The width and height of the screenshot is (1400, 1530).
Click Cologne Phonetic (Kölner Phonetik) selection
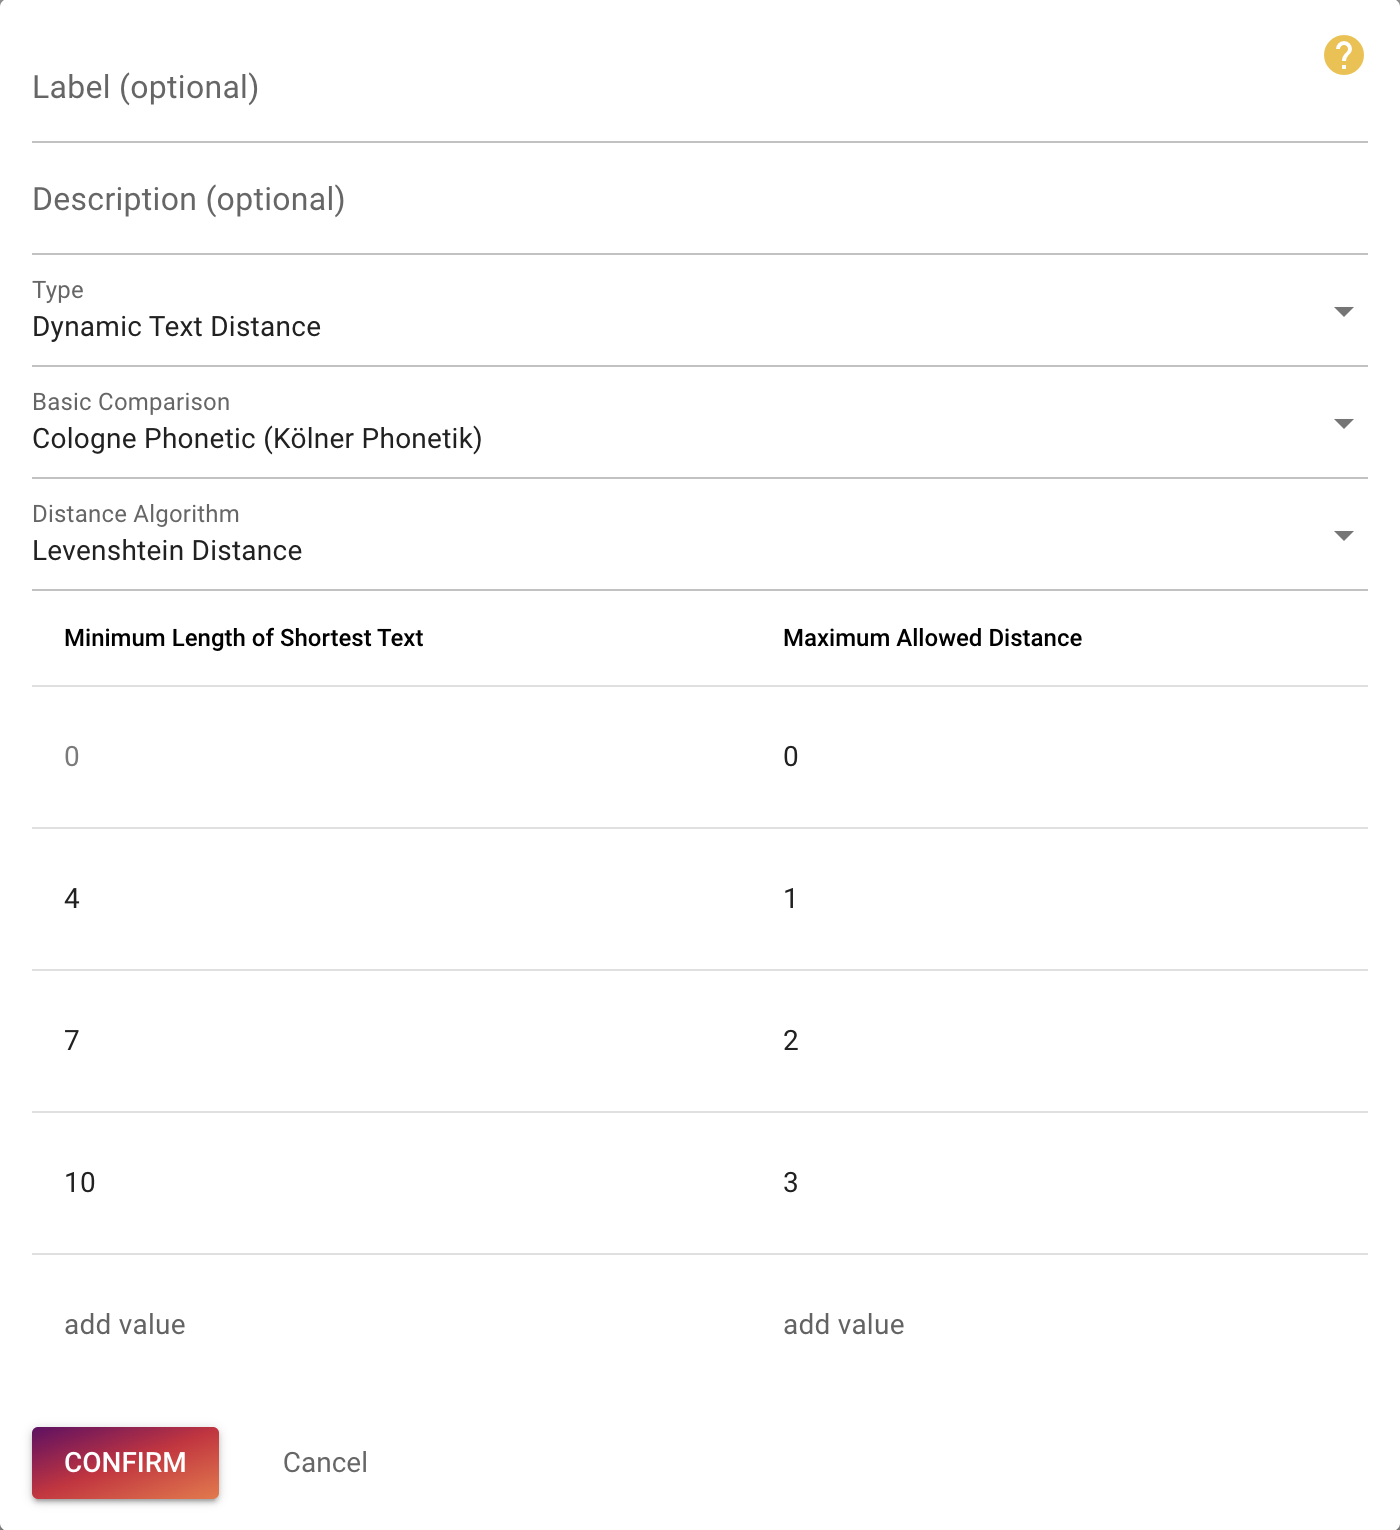(x=257, y=439)
